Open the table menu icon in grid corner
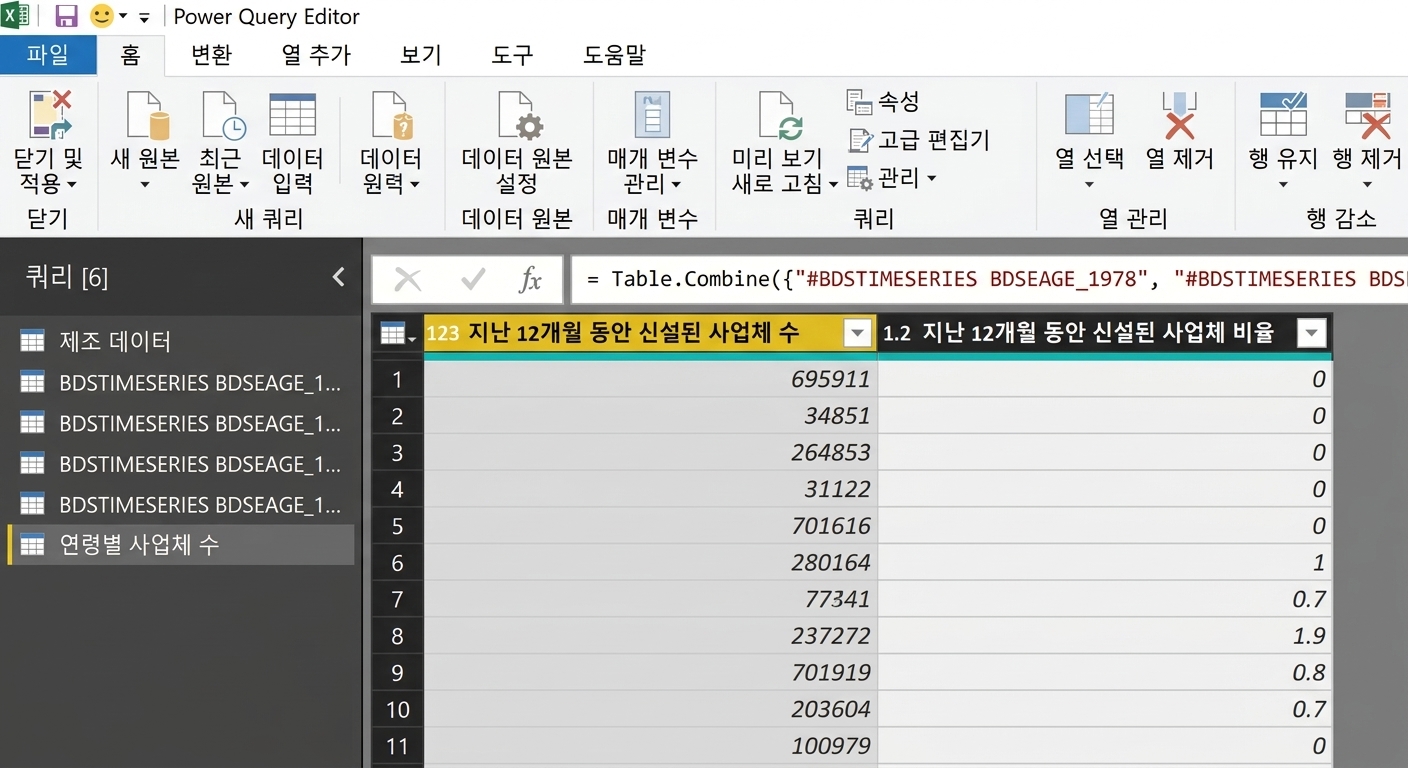Viewport: 1408px width, 768px height. pos(397,335)
